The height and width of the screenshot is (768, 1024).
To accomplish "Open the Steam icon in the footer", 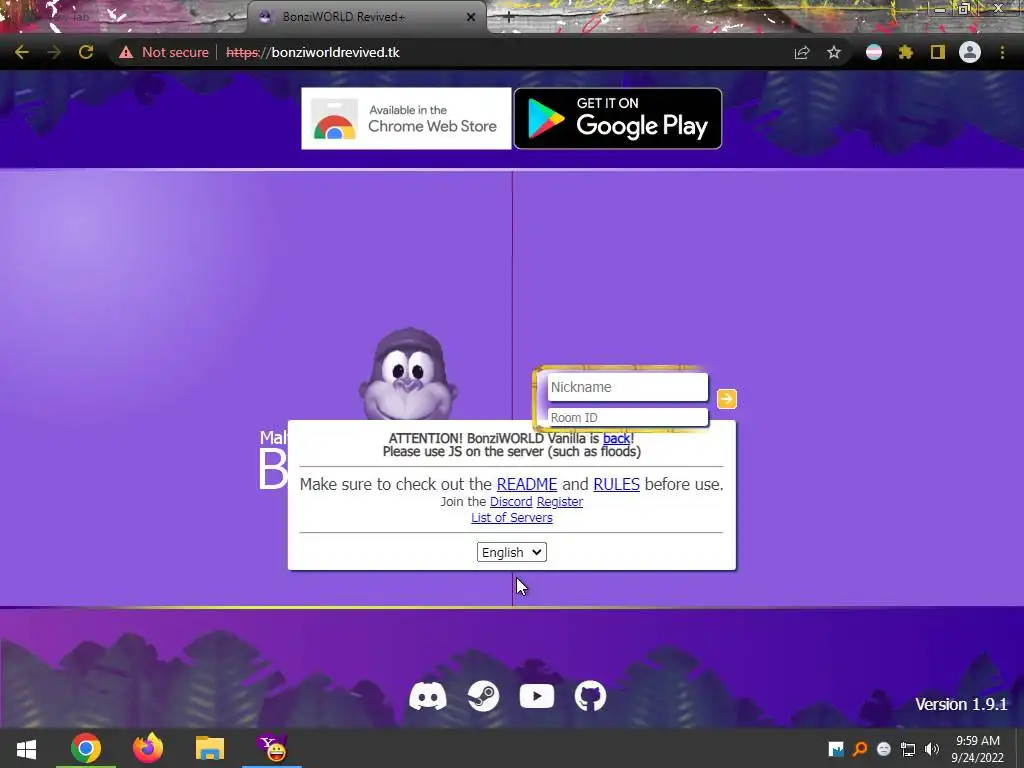I will tap(484, 696).
